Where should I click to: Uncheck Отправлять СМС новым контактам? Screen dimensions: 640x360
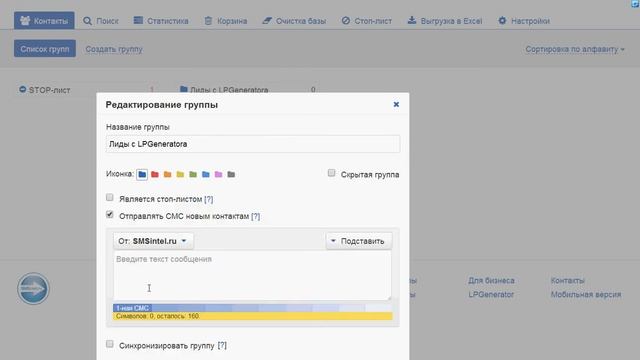point(109,215)
